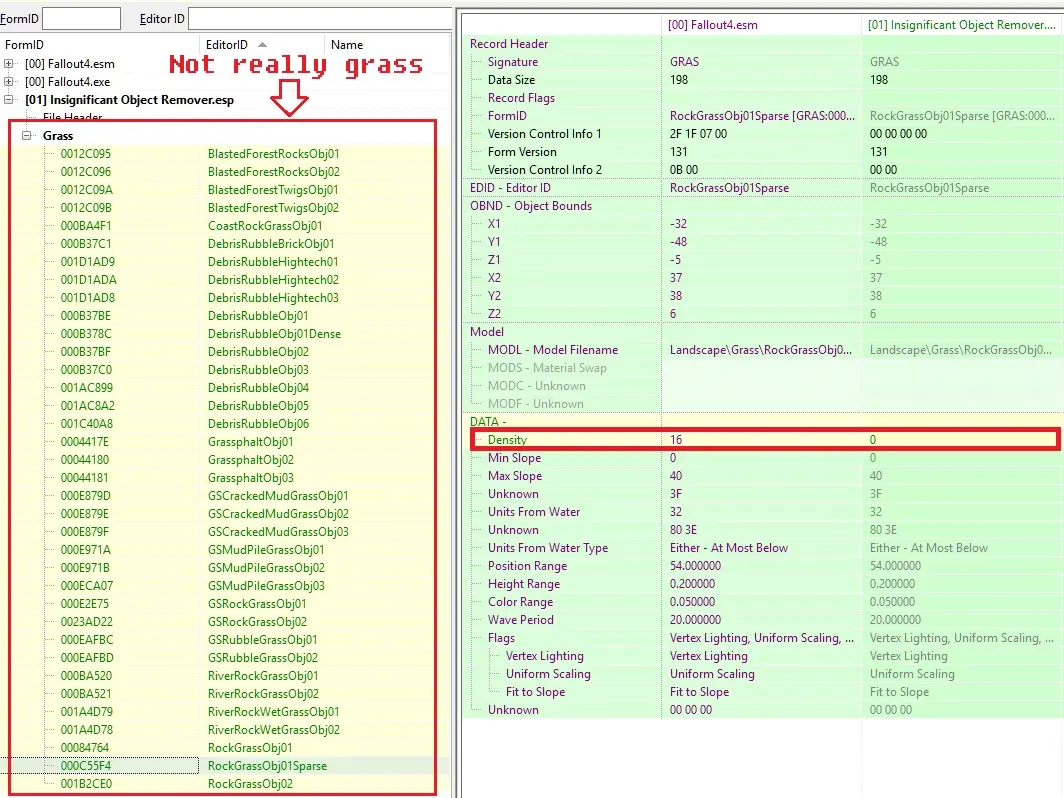Screen dimensions: 1064x798
Task: Select the RockGrassObj01Sparse record
Action: (x=267, y=765)
